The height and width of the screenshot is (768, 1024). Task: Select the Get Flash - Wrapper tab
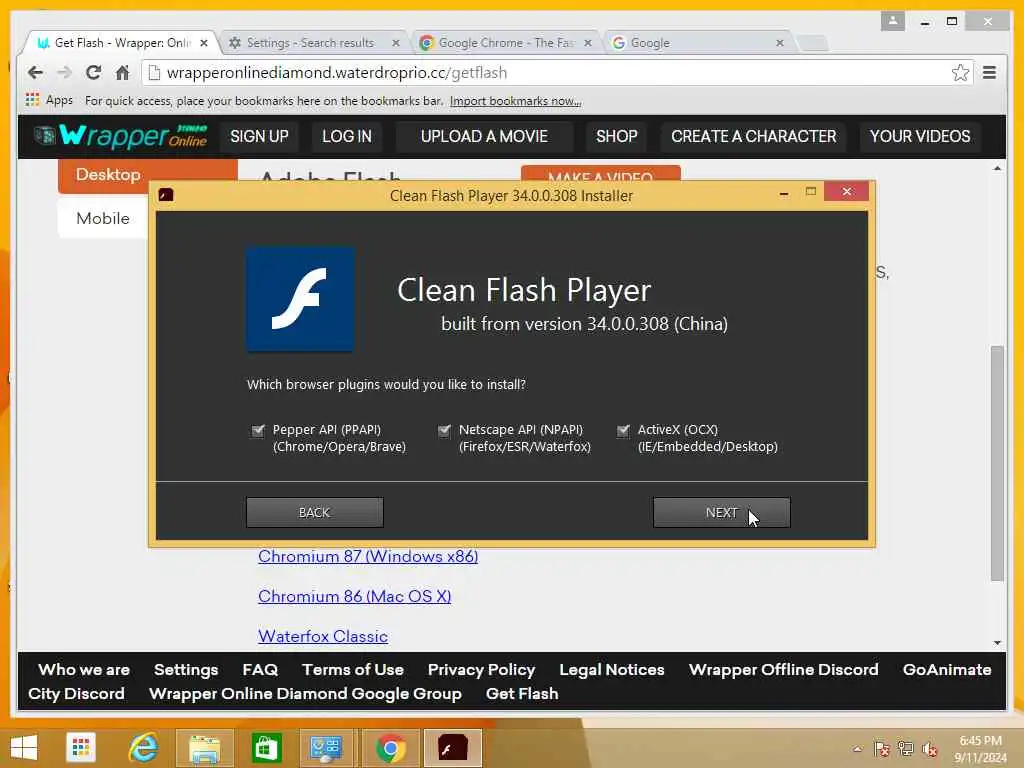pyautogui.click(x=122, y=43)
